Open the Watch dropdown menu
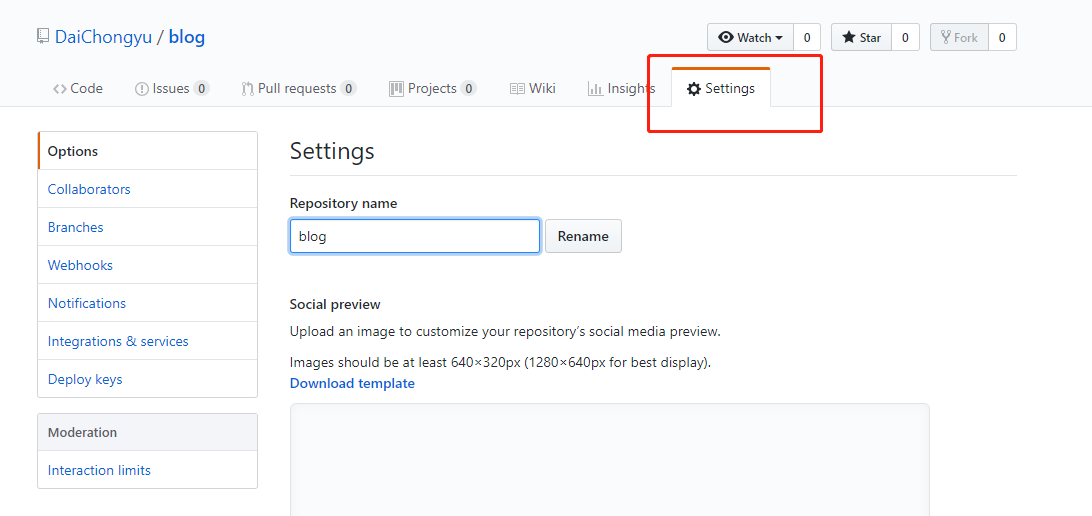The height and width of the screenshot is (516, 1092). pos(750,38)
